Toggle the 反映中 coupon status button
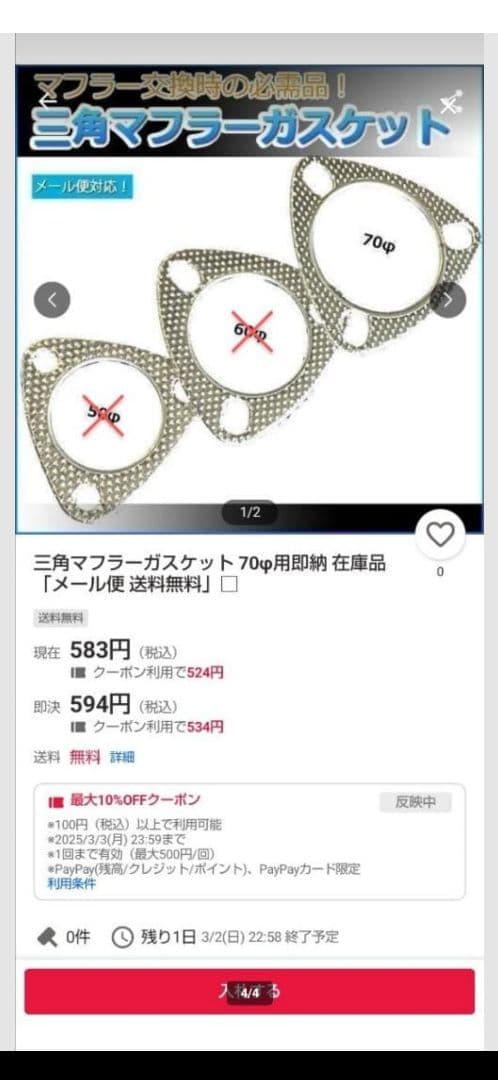 click(x=415, y=802)
